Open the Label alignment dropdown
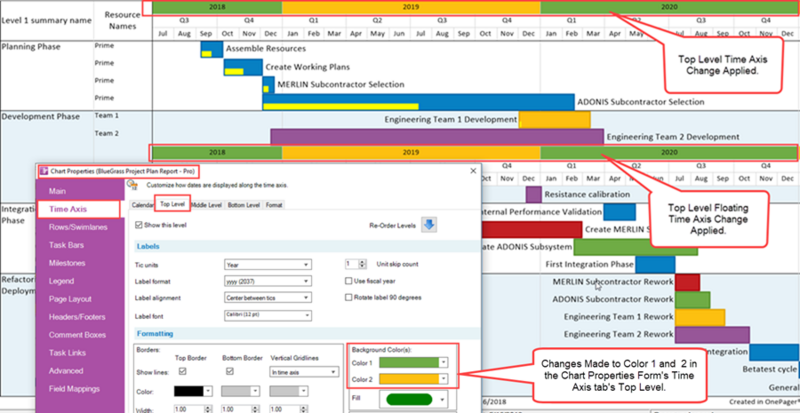 [x=267, y=298]
